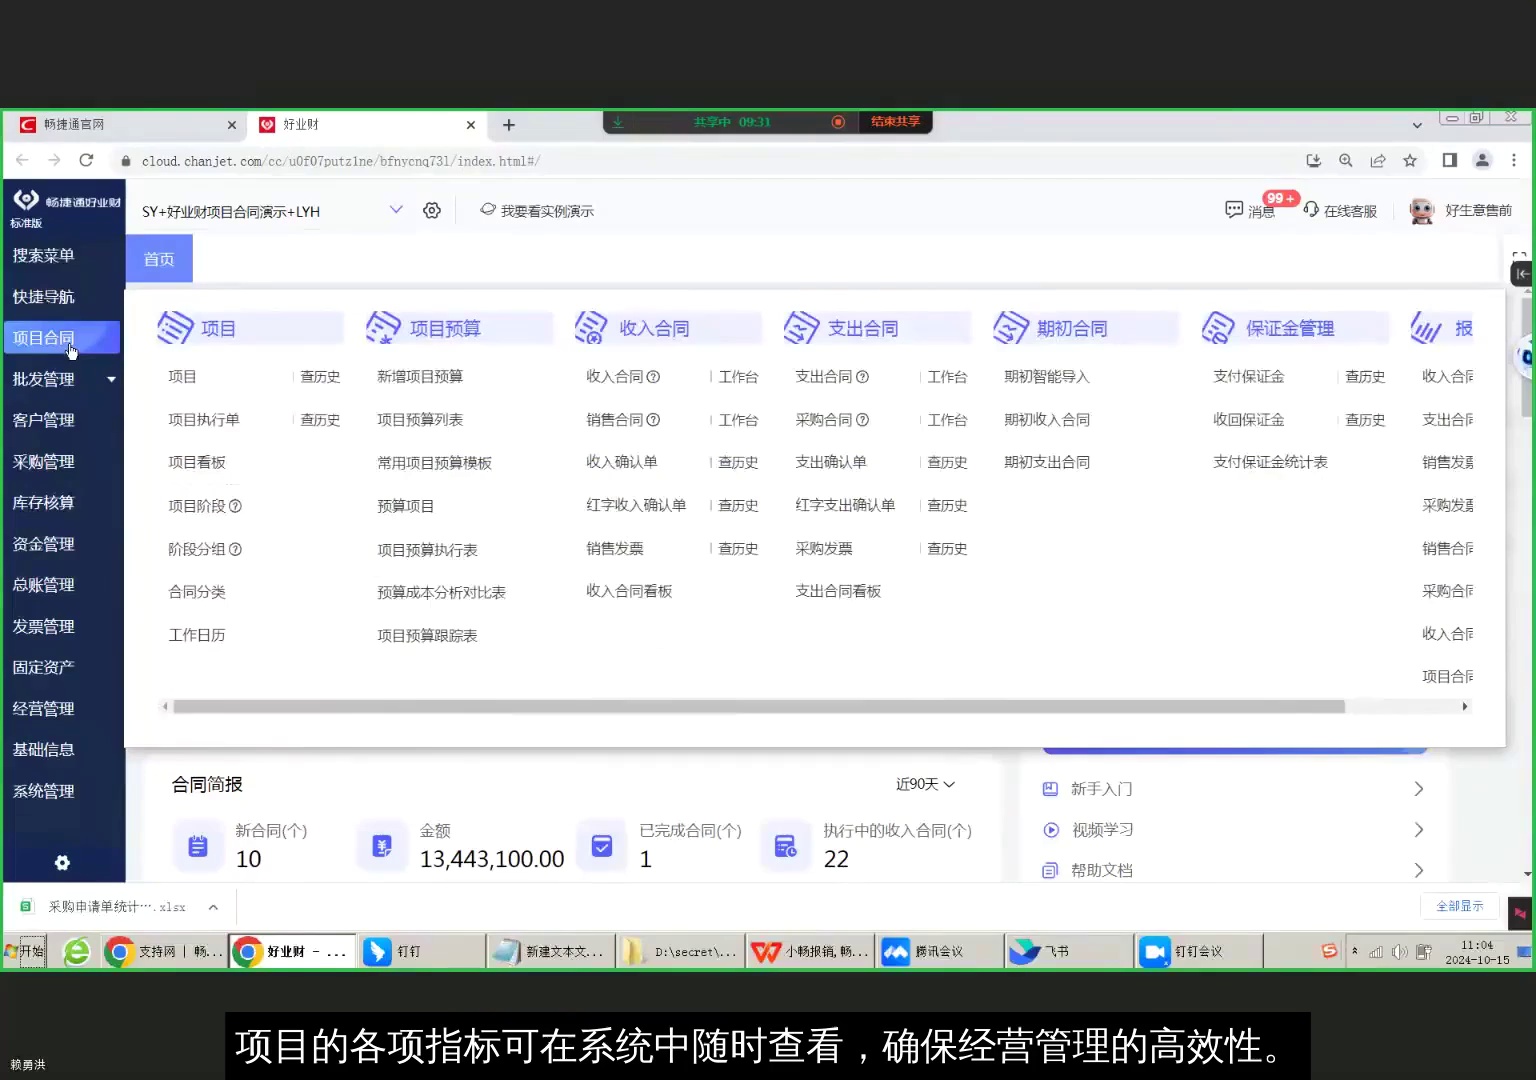Screen dimensions: 1536x1080
Task: Open the workspace switcher dropdown arrow
Action: pyautogui.click(x=396, y=210)
